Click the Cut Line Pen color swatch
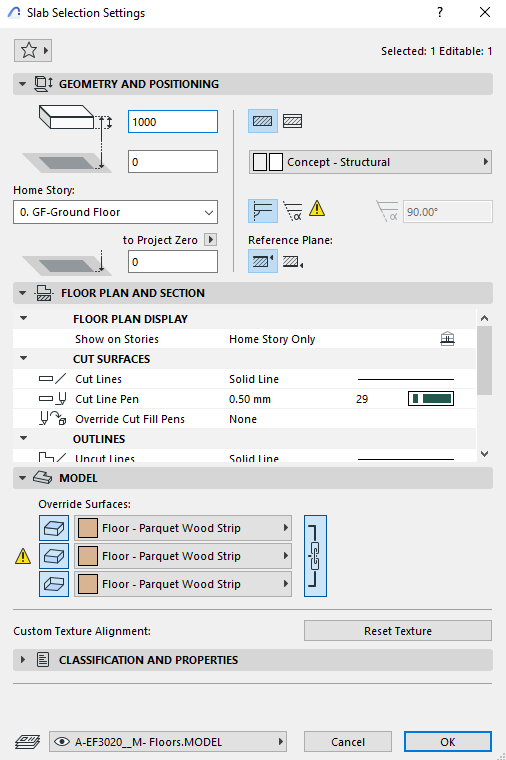The width and height of the screenshot is (506, 760). tap(431, 399)
